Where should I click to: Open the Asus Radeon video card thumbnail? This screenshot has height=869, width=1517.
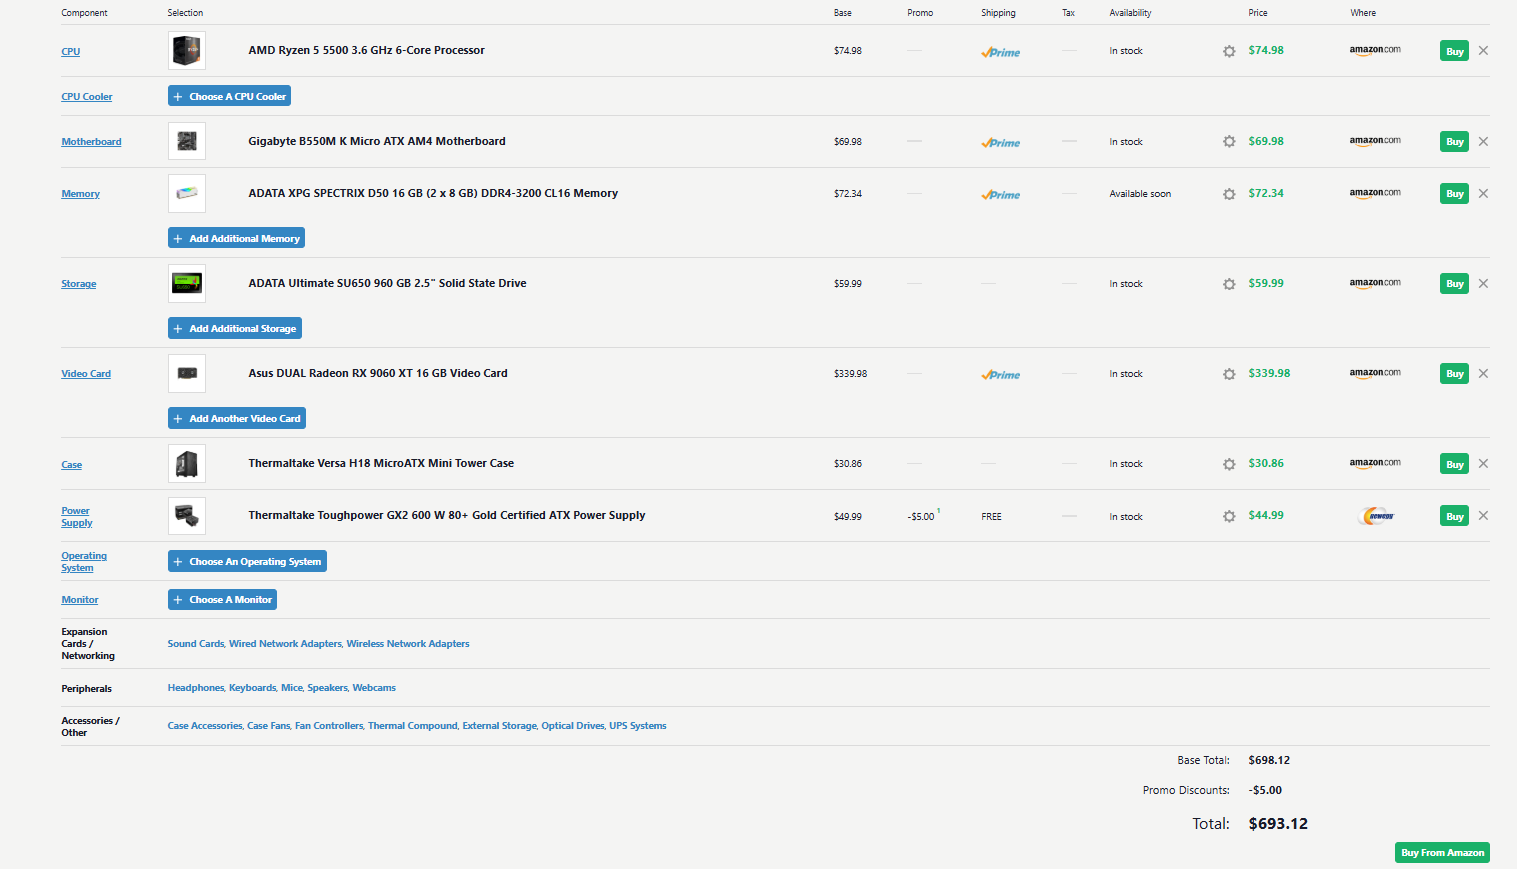[x=187, y=374]
